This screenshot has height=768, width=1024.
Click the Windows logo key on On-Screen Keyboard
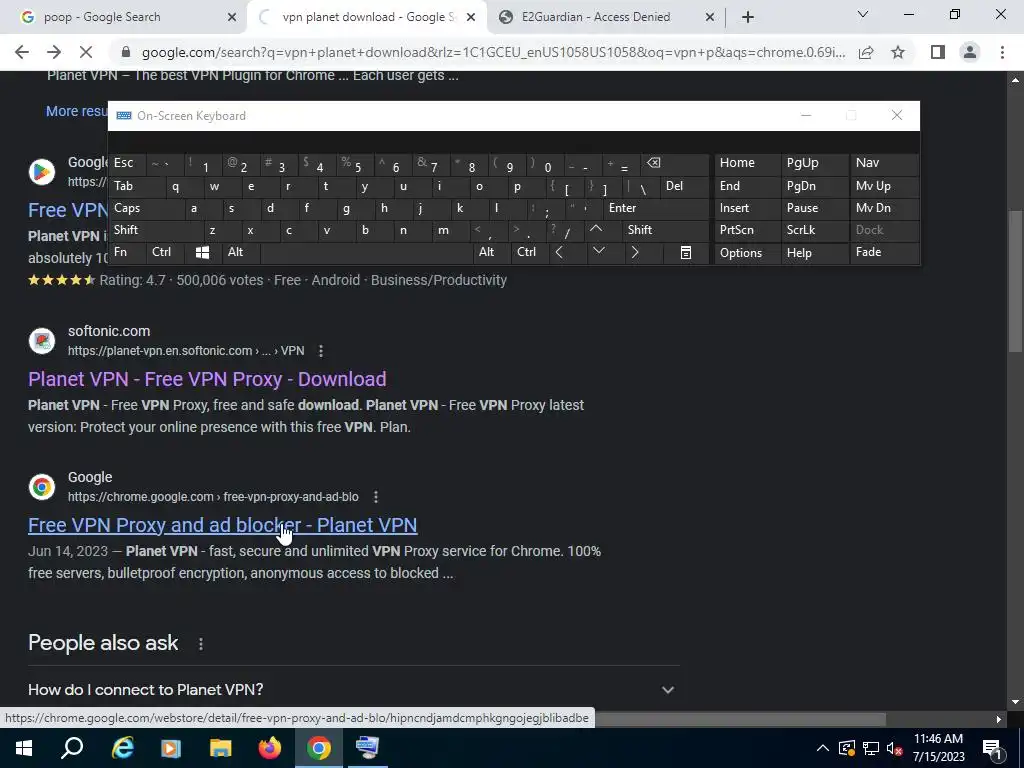tap(202, 253)
